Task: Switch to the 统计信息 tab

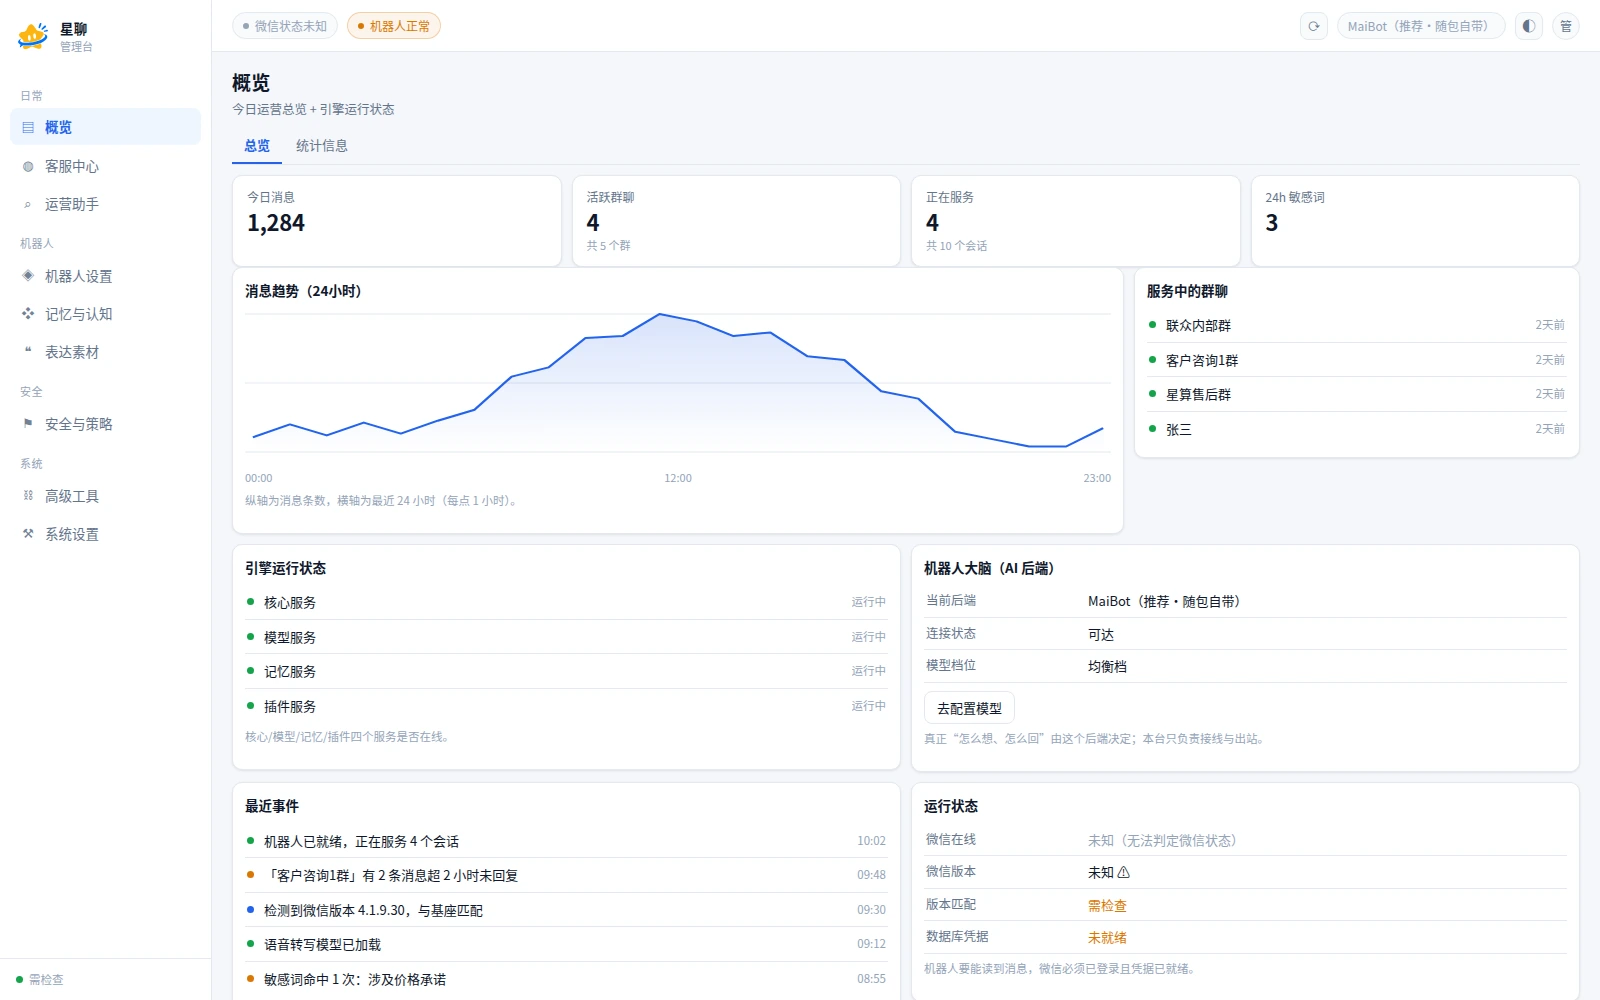Action: (322, 146)
